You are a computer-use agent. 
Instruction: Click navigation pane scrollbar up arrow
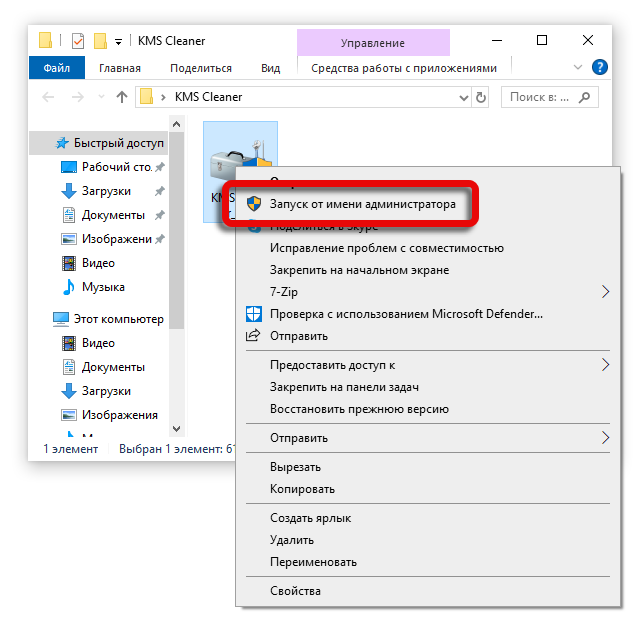(x=176, y=124)
